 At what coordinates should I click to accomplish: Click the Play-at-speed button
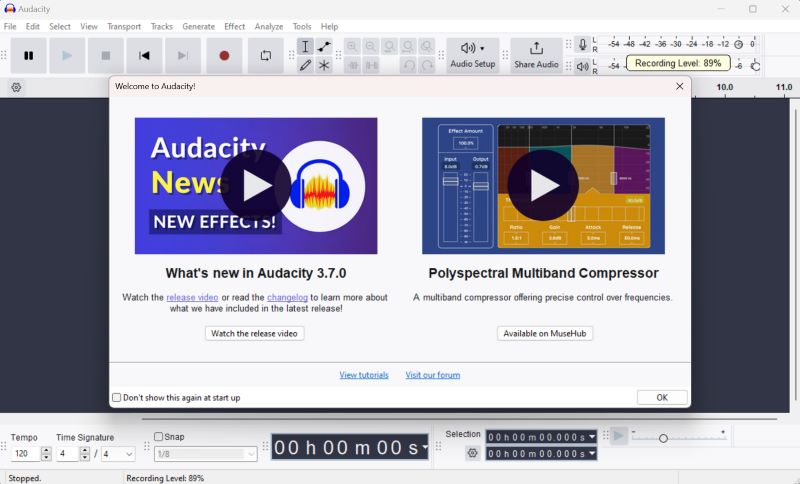618,436
